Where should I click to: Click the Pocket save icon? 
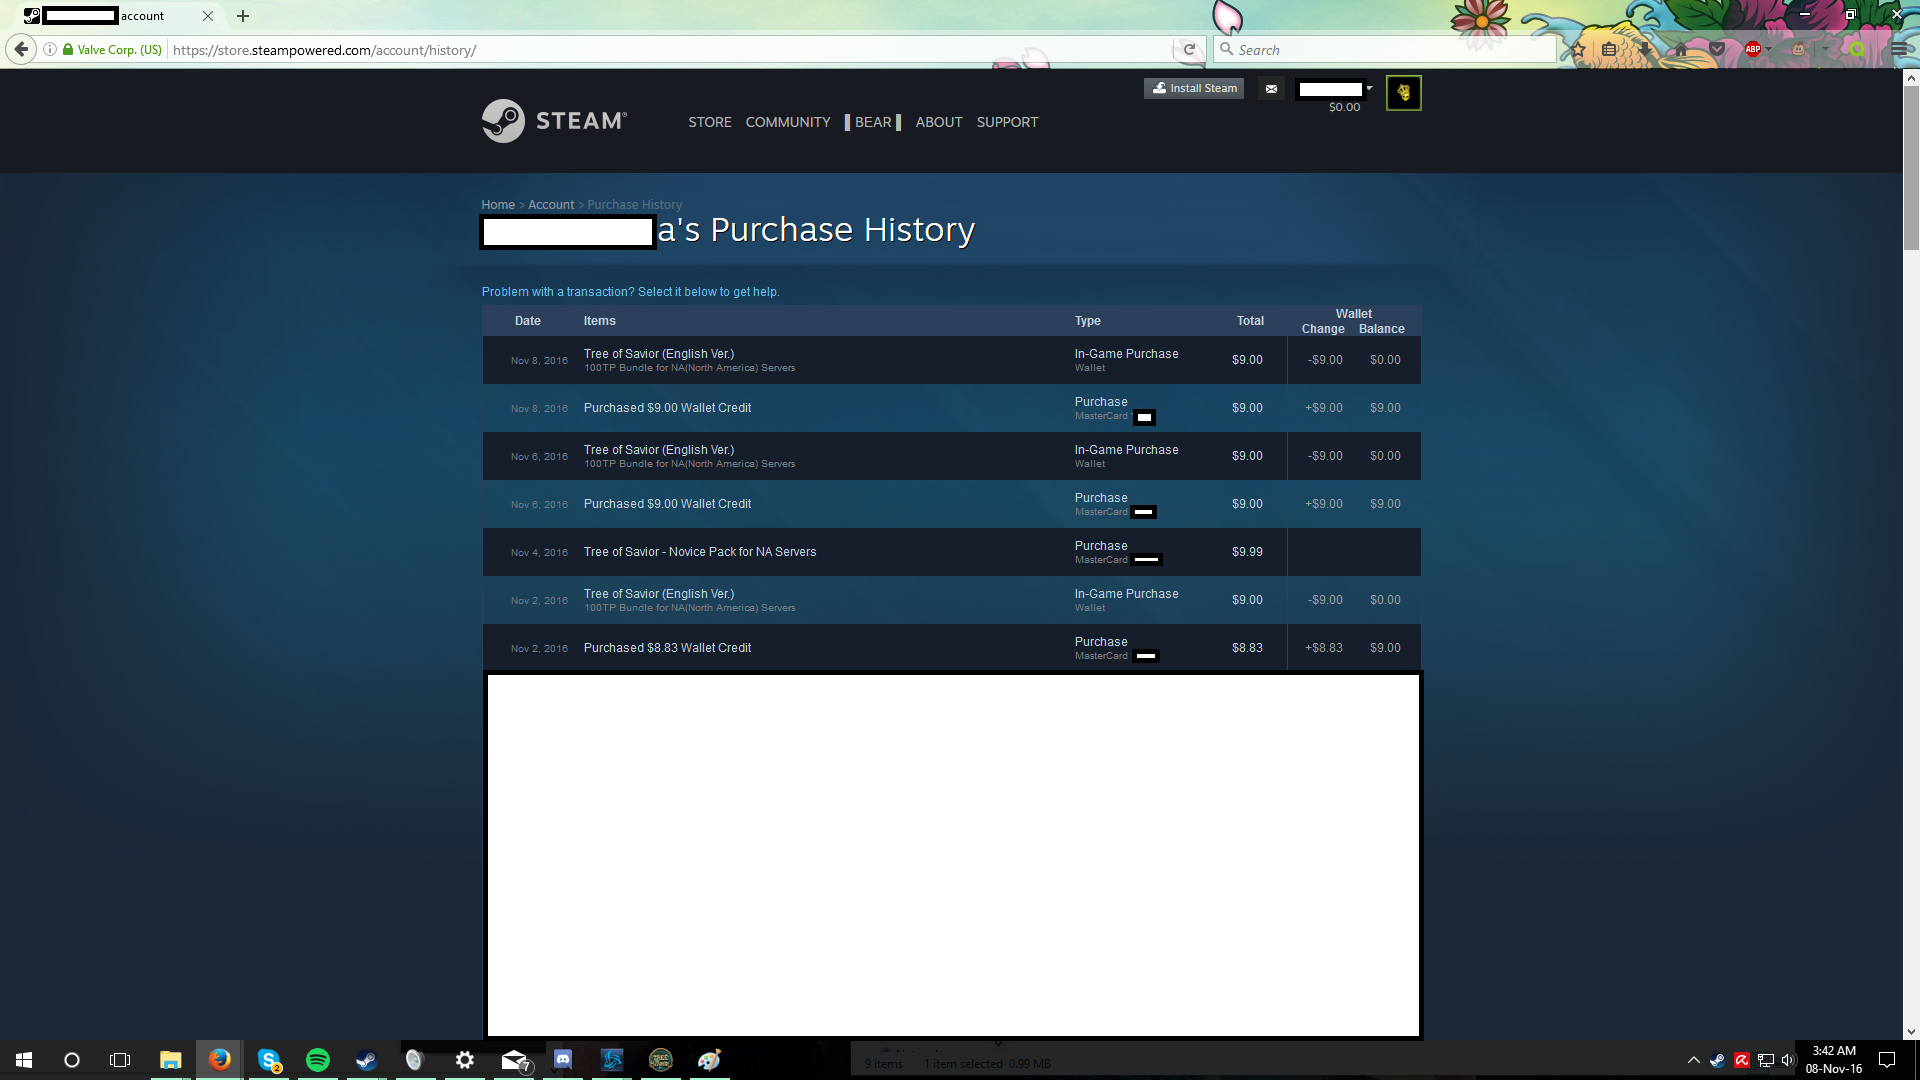coord(1717,49)
